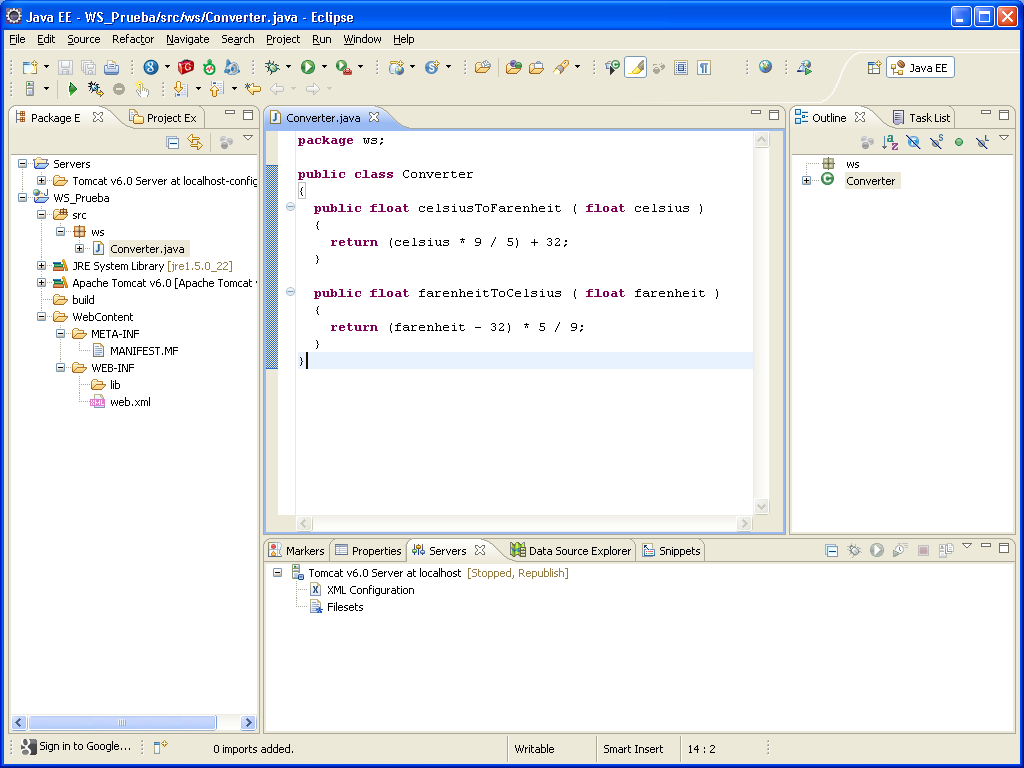Image resolution: width=1024 pixels, height=768 pixels.
Task: Click the Start server icon in Servers view
Action: coord(876,551)
